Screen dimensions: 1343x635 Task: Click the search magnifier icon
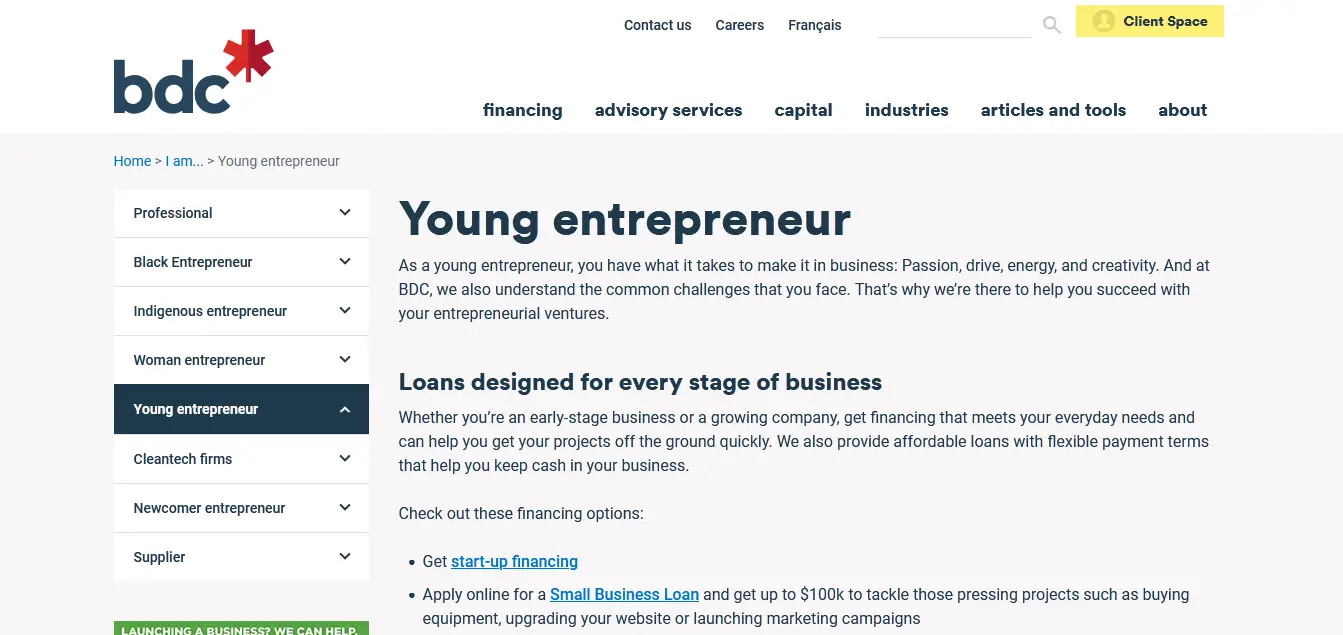[x=1051, y=25]
